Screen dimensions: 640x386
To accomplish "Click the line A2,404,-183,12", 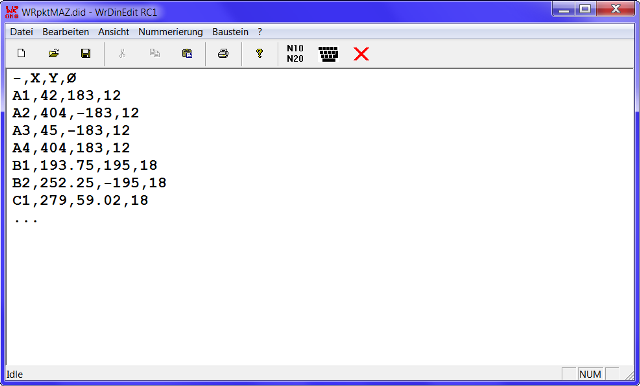I will 76,113.
